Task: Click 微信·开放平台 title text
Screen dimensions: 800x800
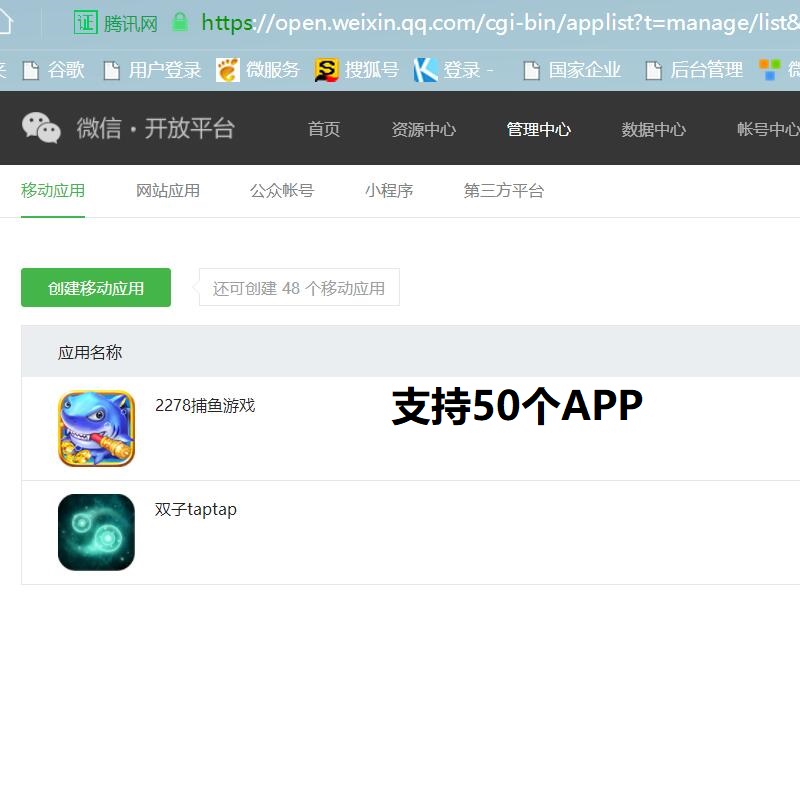Action: pos(156,128)
